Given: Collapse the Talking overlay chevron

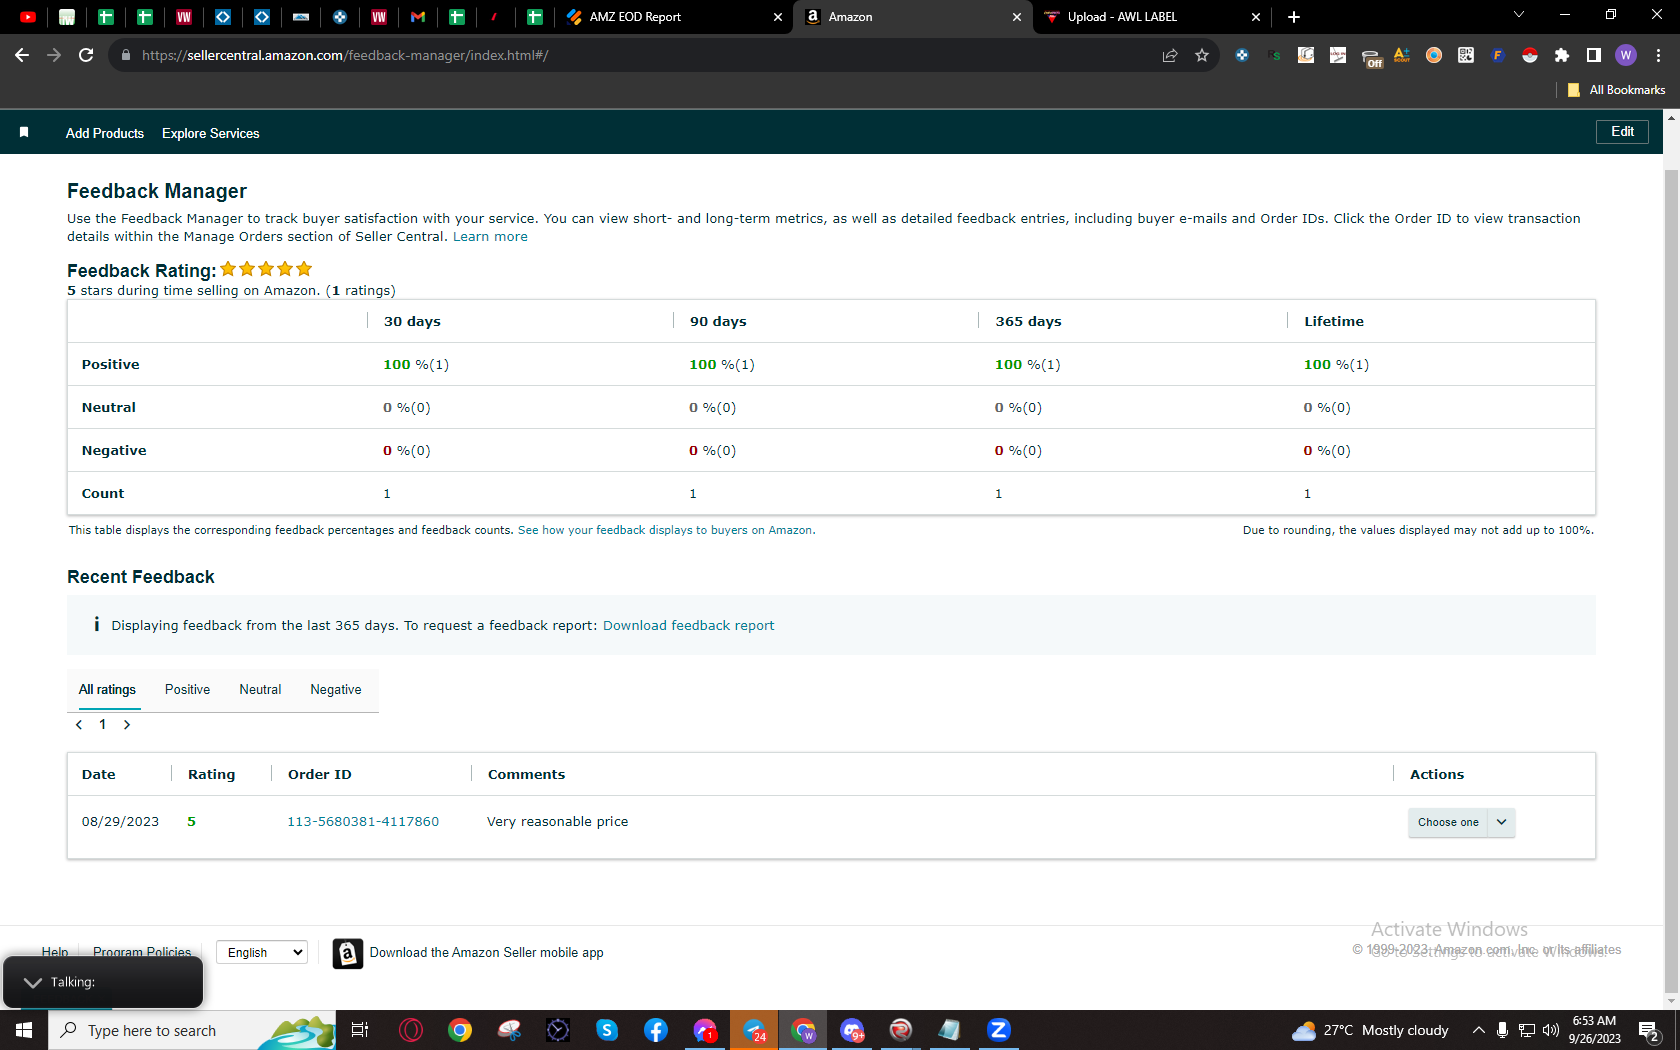Looking at the screenshot, I should [x=33, y=982].
